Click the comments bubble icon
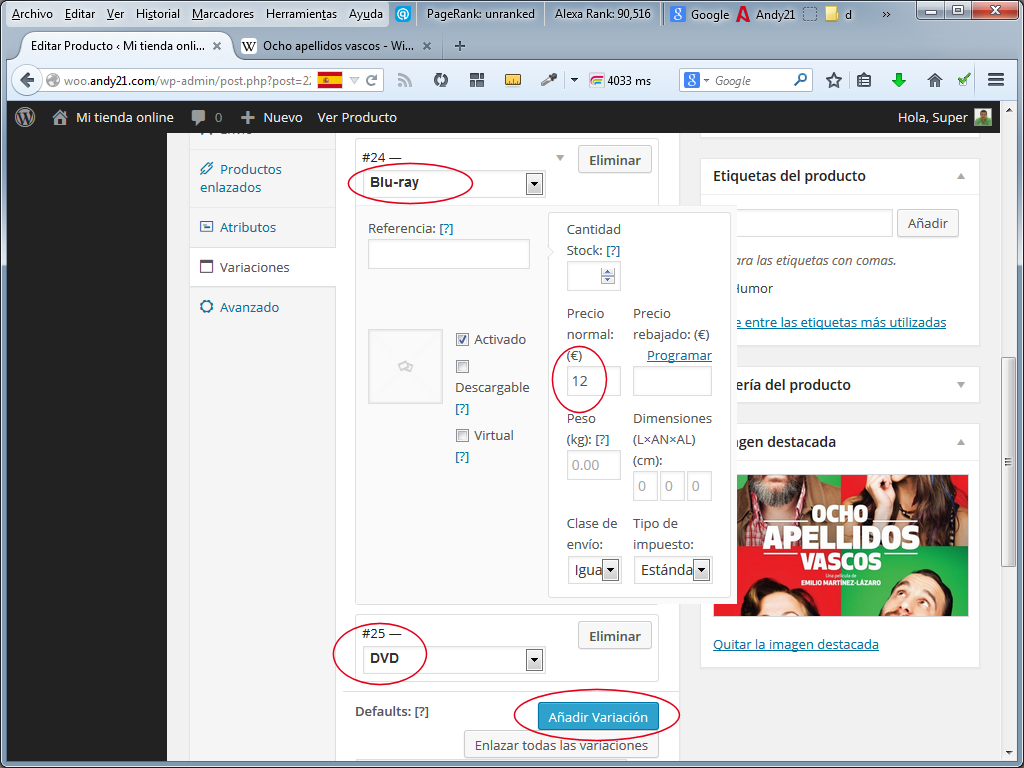 point(198,118)
